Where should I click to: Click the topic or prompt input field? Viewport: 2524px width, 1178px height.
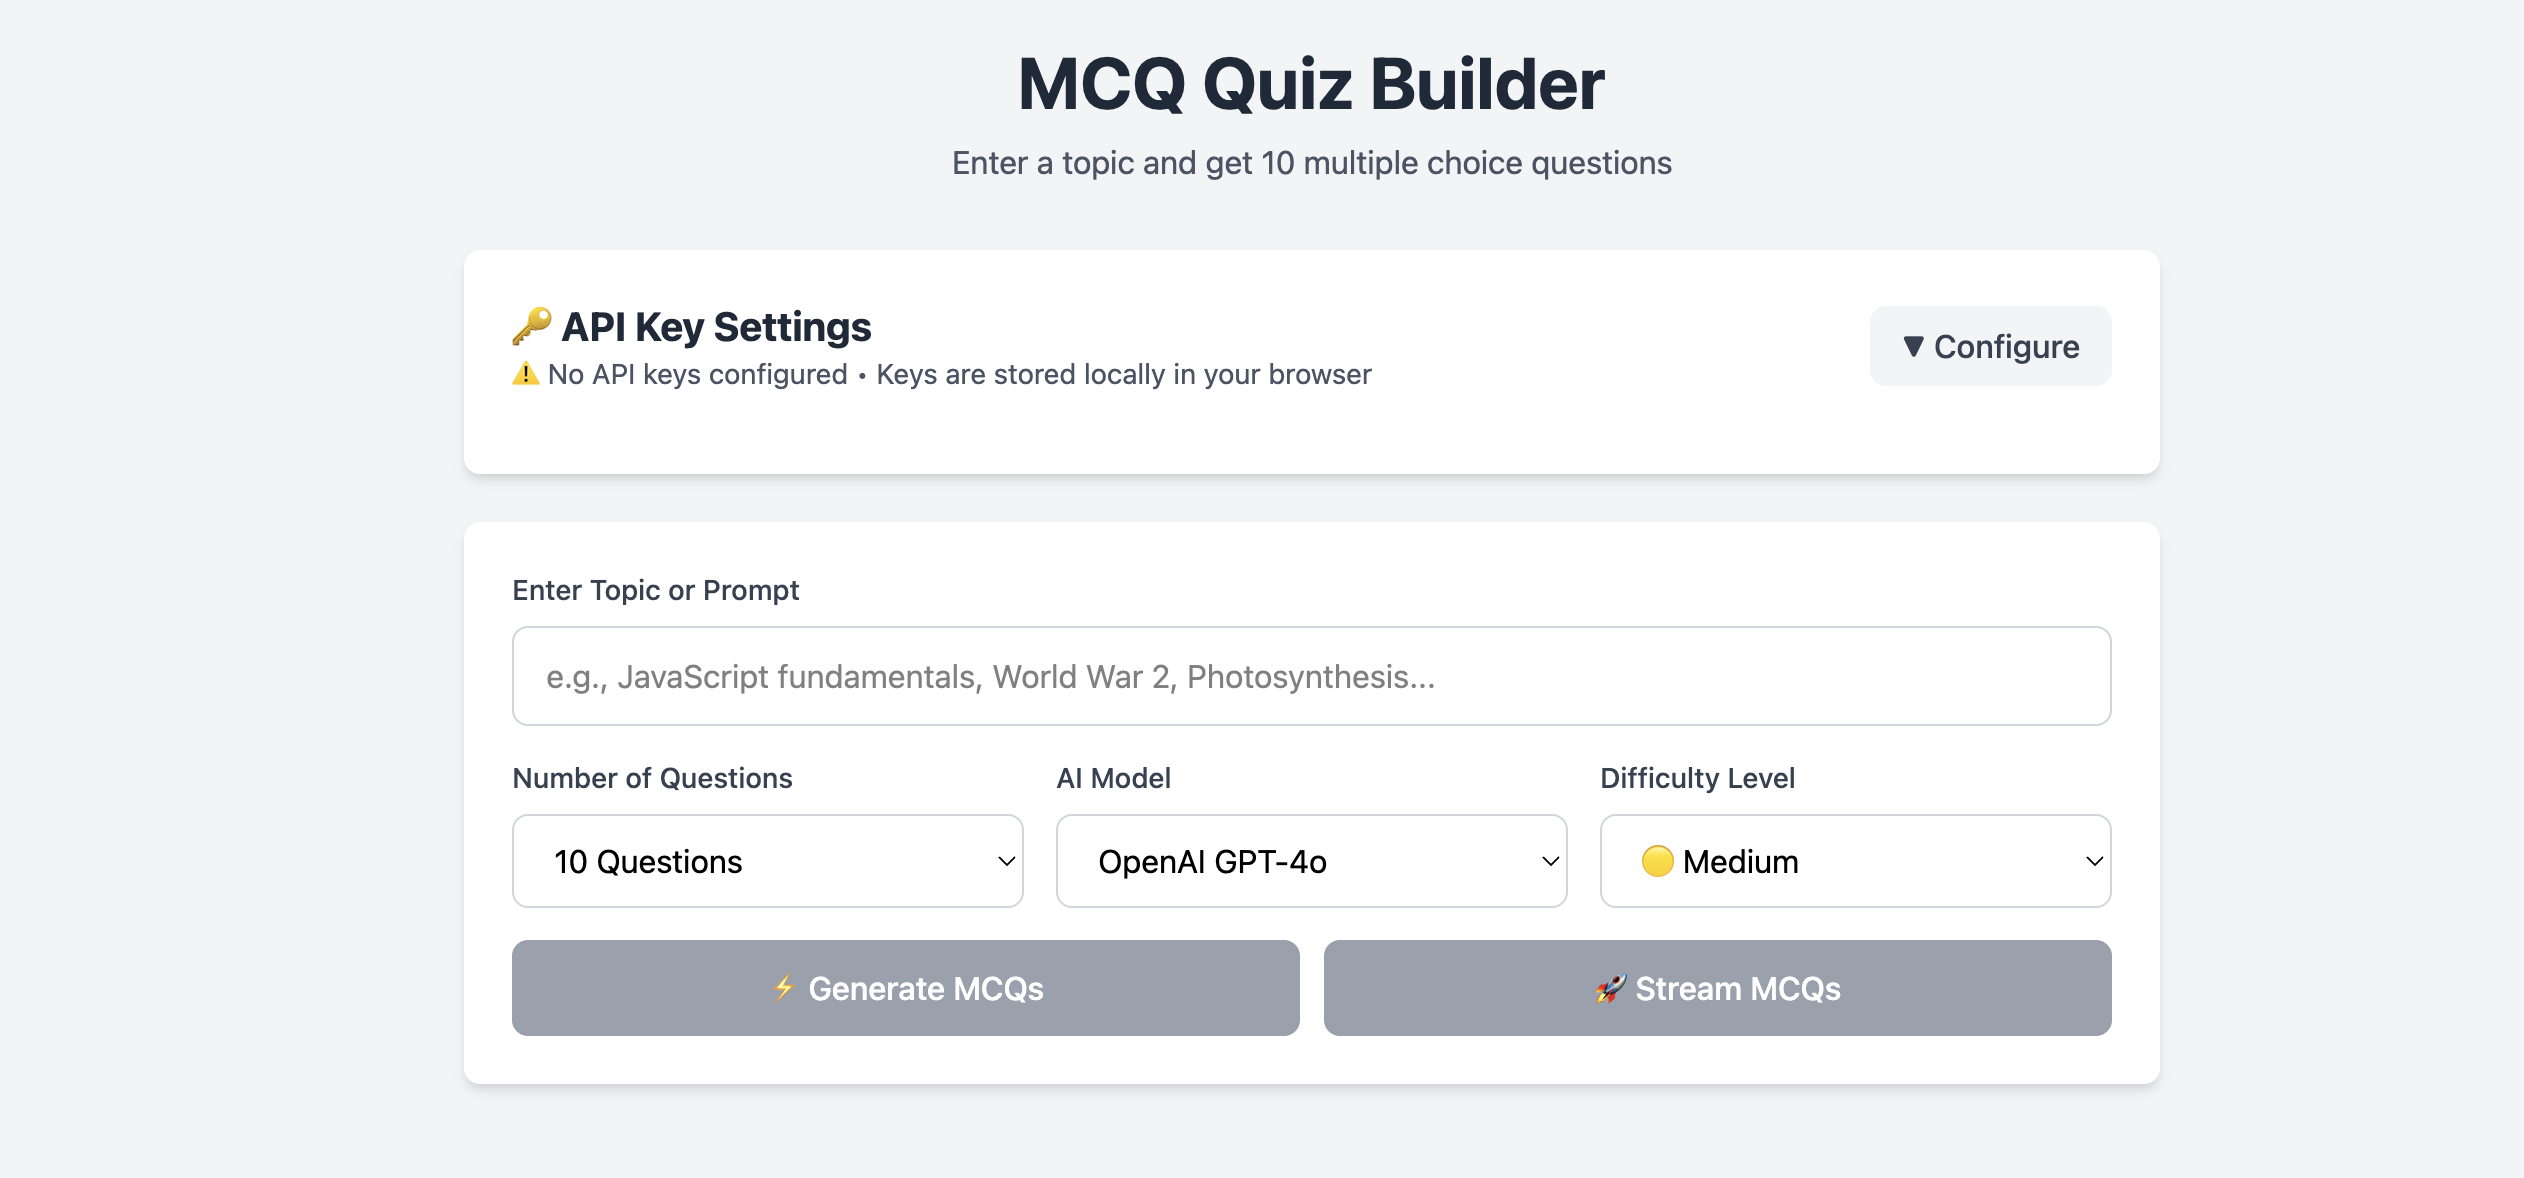1310,676
